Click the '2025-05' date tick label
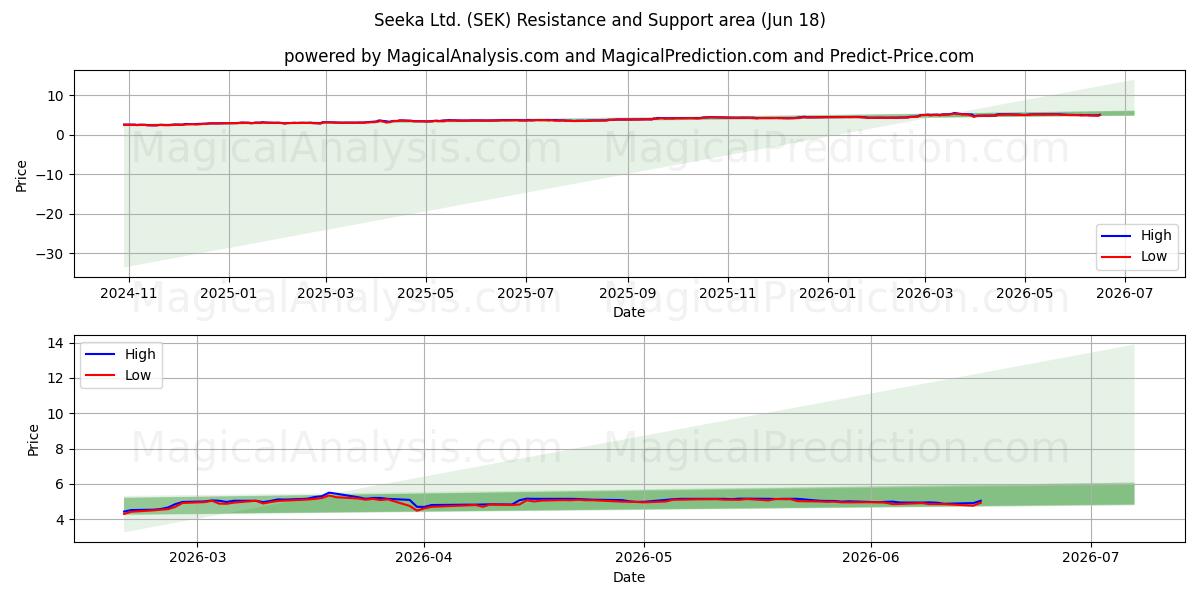1200x600 pixels. click(426, 293)
